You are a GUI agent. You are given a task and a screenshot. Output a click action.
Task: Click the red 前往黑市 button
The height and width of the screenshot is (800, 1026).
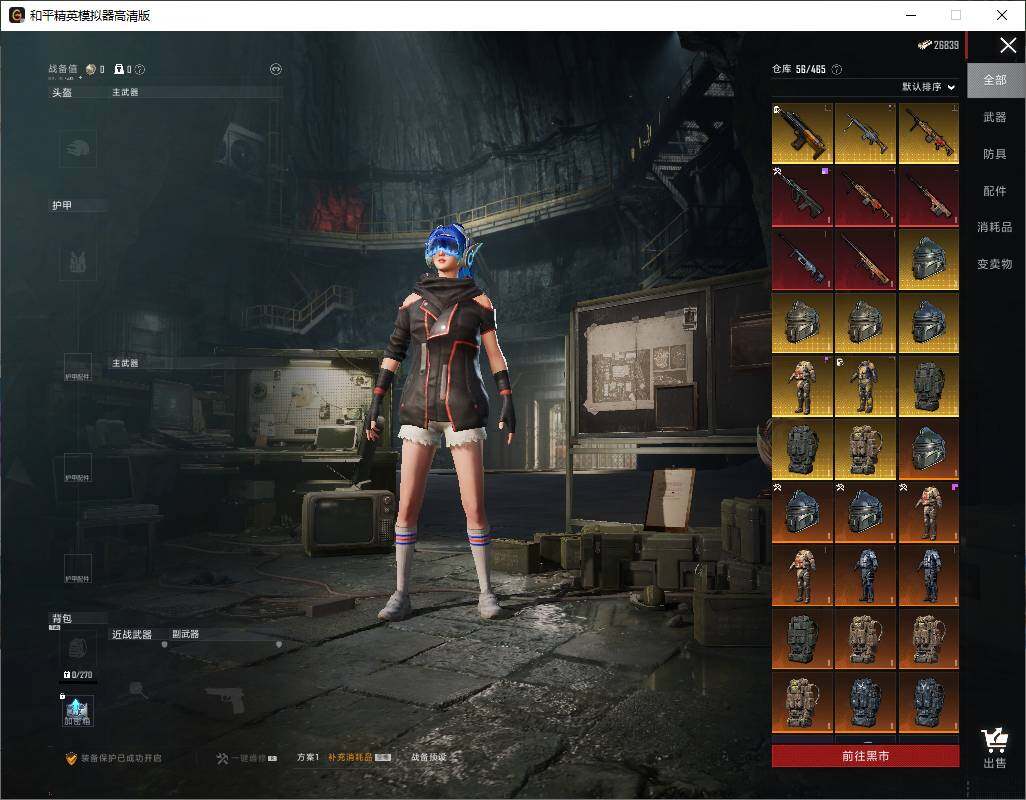[865, 756]
